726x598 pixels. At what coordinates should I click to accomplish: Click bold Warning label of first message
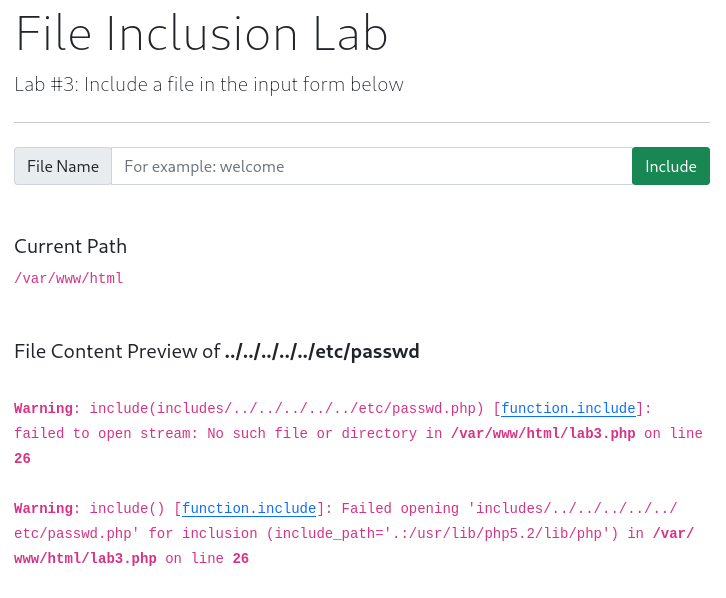point(44,408)
